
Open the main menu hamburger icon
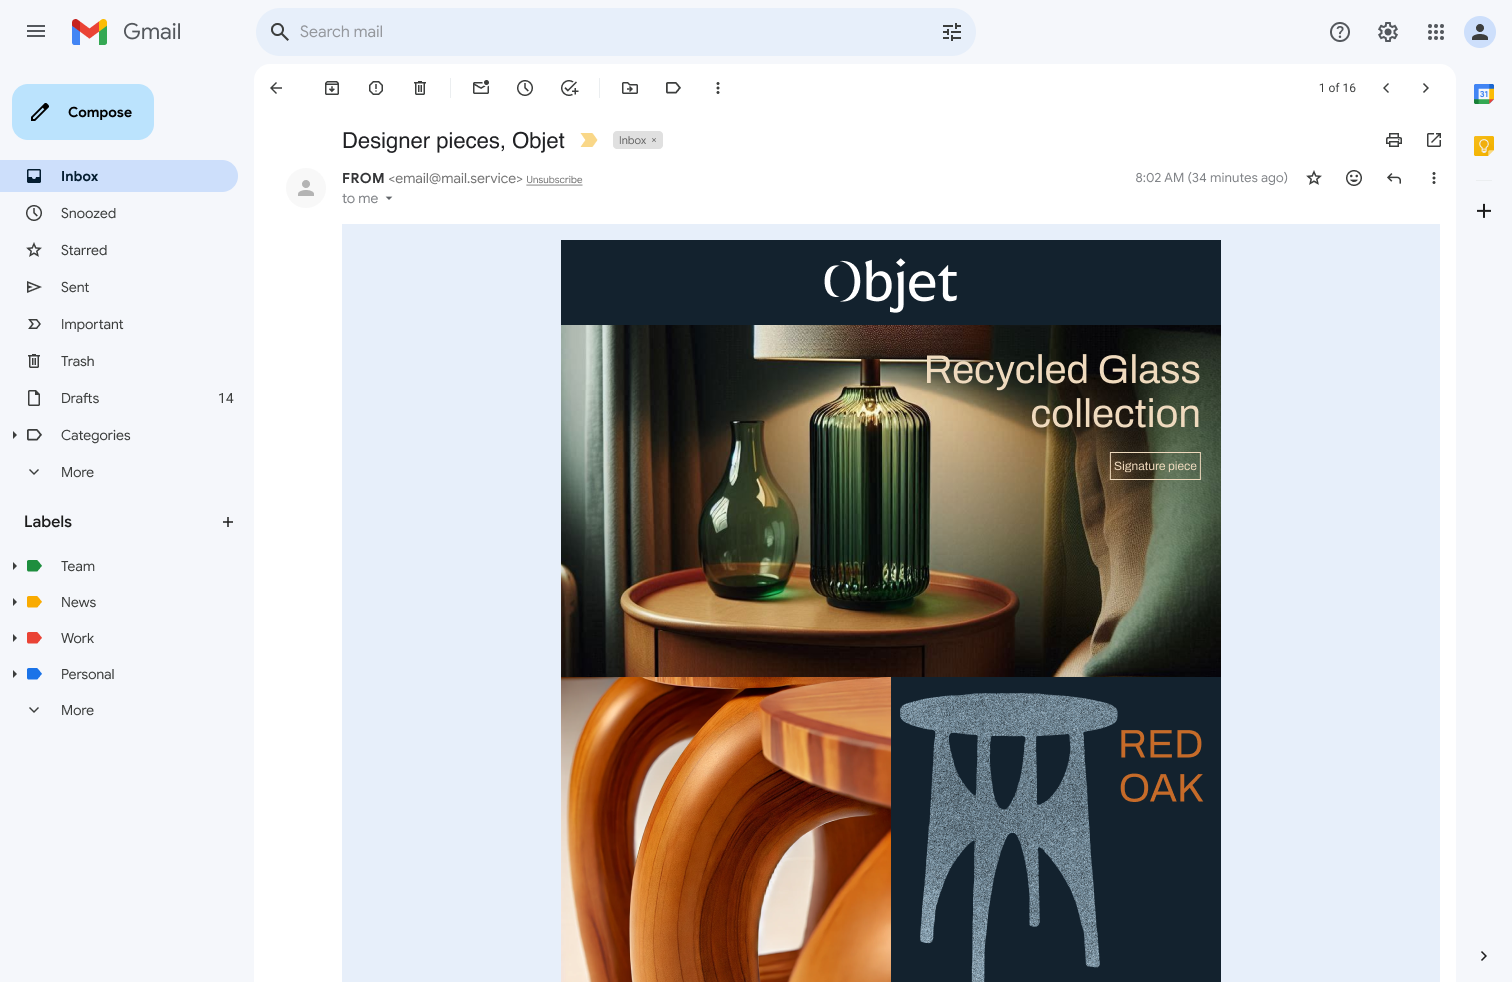36,31
